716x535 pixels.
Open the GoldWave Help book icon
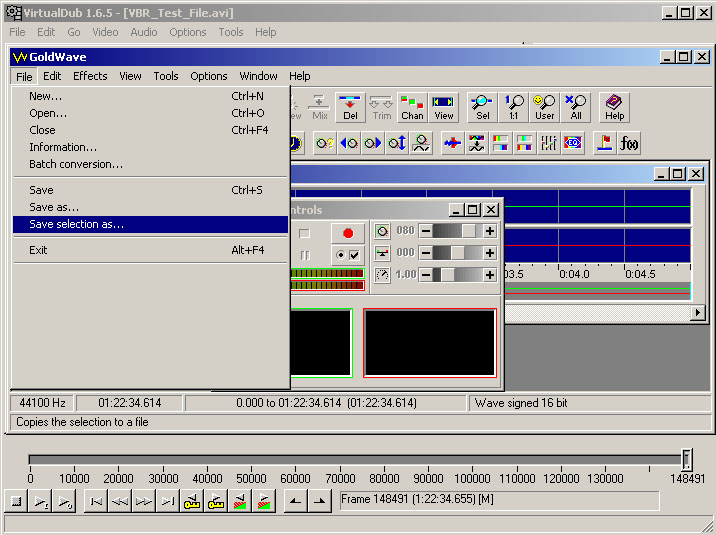pos(615,108)
